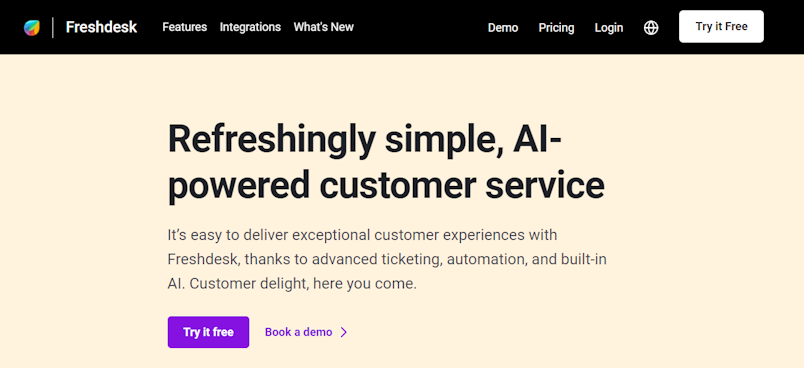Open the Integrations menu item
Image resolution: width=804 pixels, height=368 pixels.
coord(250,27)
